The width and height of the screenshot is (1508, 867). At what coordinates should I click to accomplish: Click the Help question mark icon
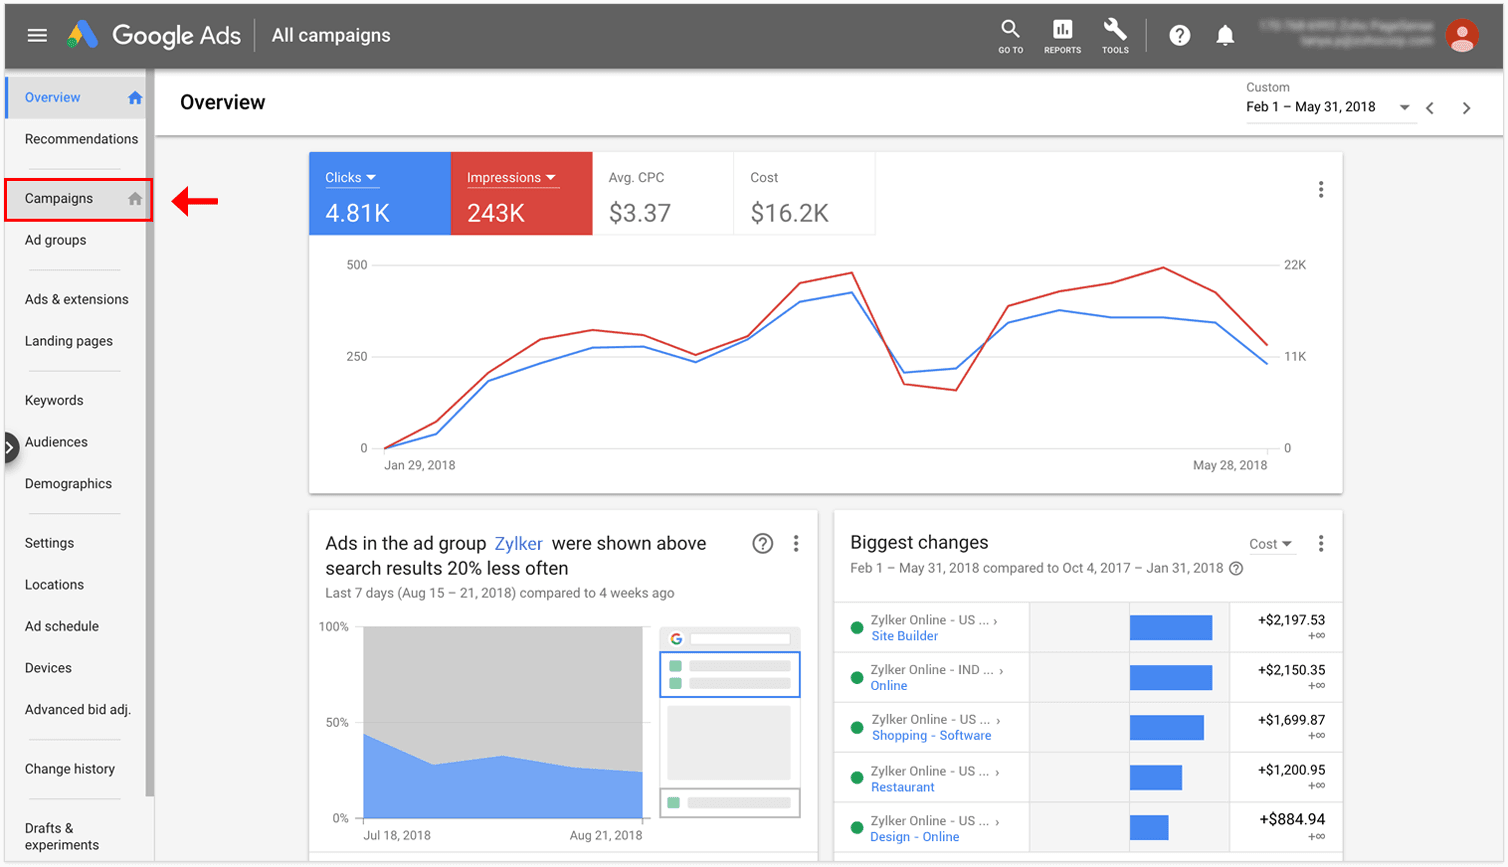(x=1180, y=36)
